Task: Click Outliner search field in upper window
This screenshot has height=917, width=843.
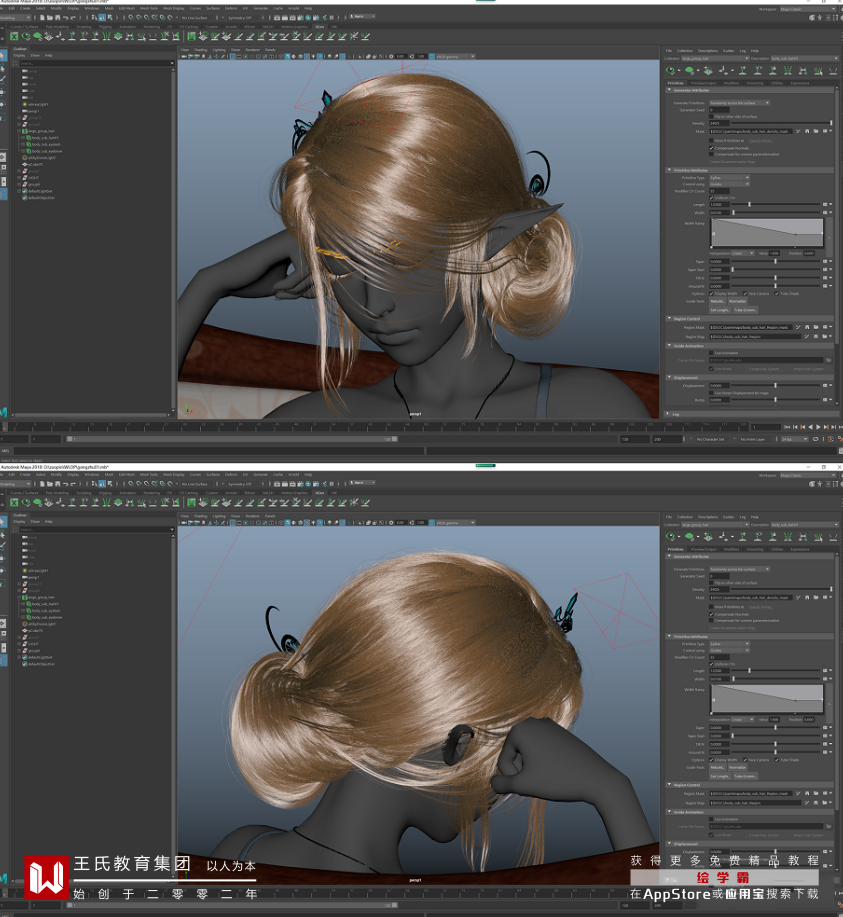Action: click(x=96, y=63)
